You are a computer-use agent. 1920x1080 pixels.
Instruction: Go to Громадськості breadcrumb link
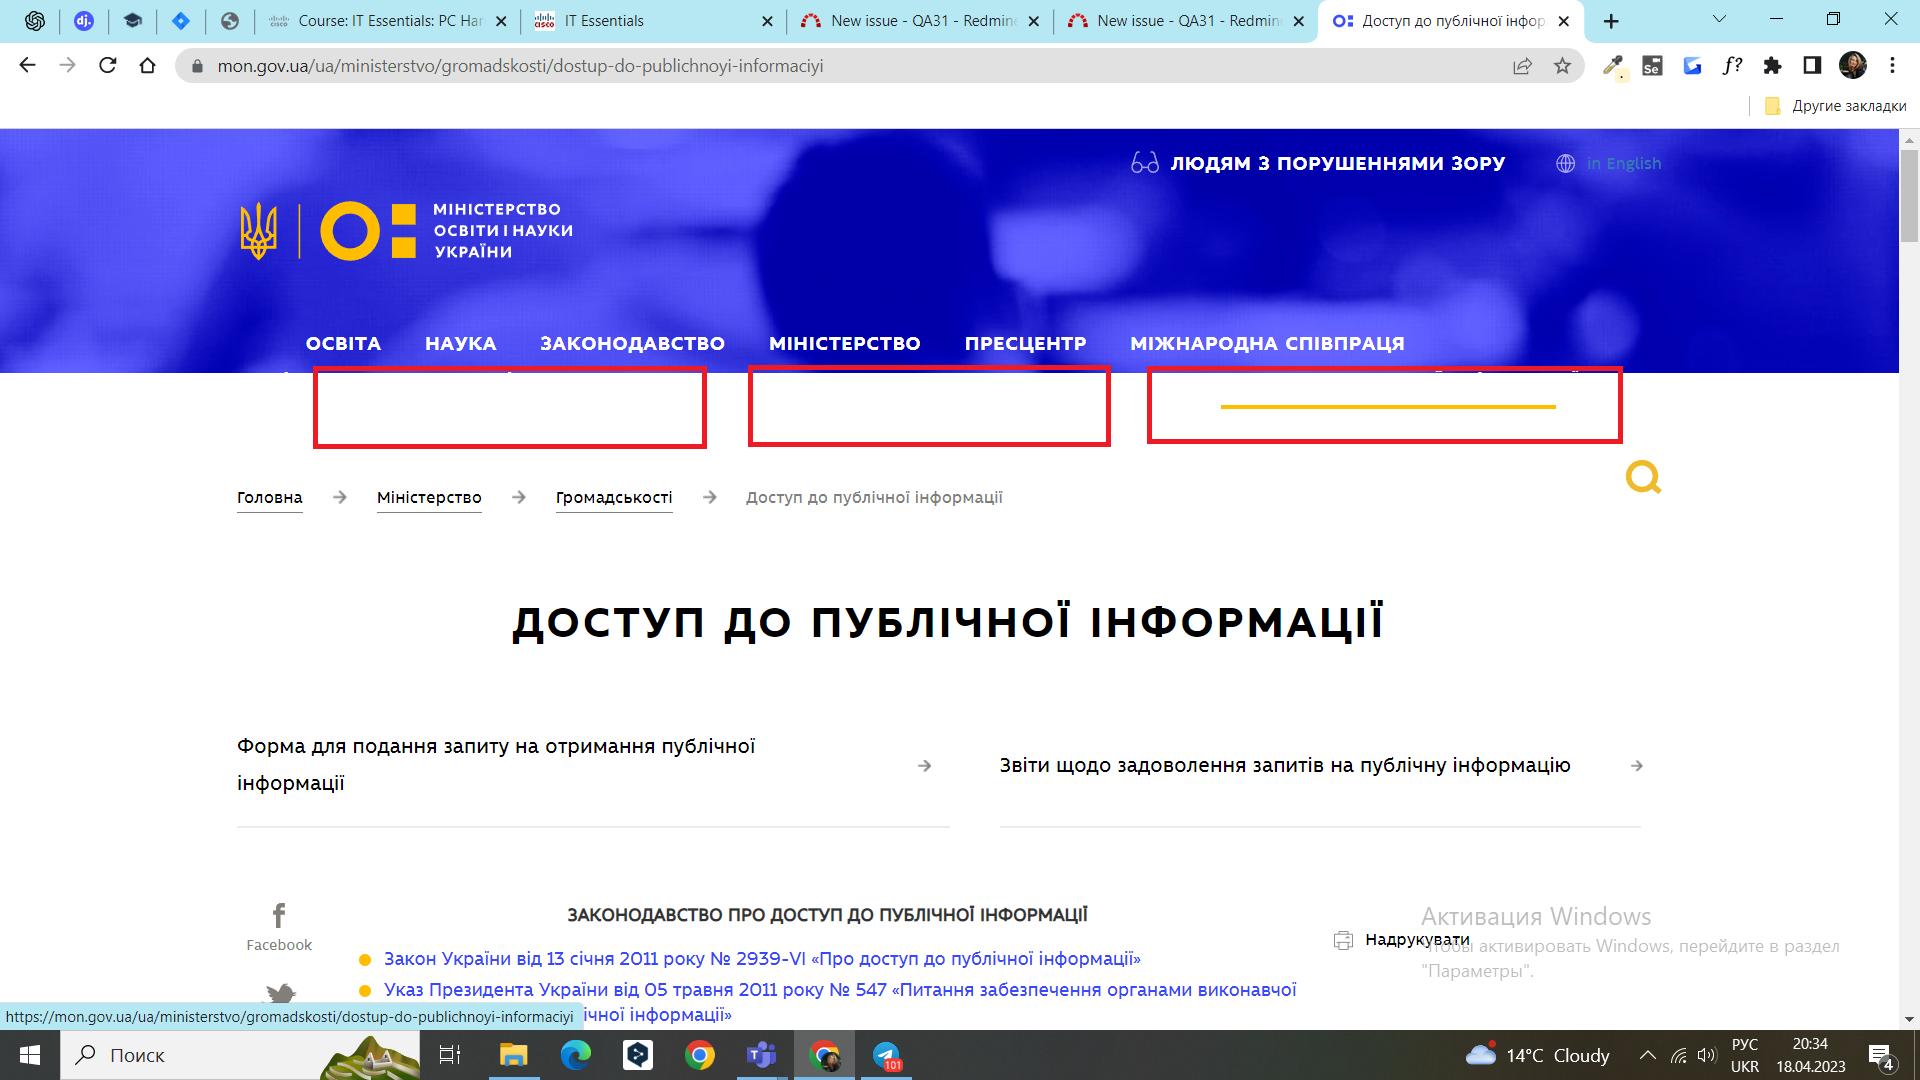click(x=613, y=497)
